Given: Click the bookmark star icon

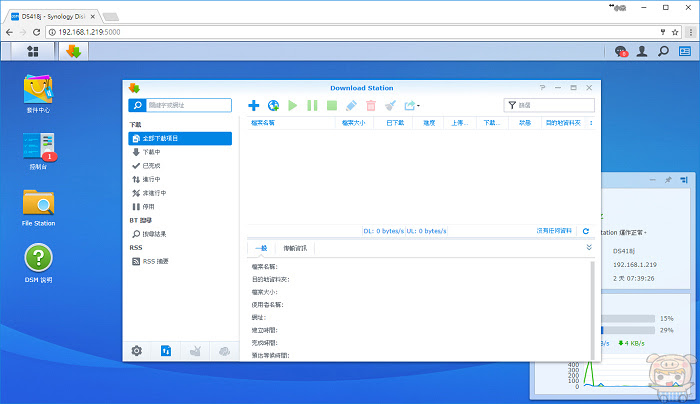Looking at the screenshot, I should (675, 32).
